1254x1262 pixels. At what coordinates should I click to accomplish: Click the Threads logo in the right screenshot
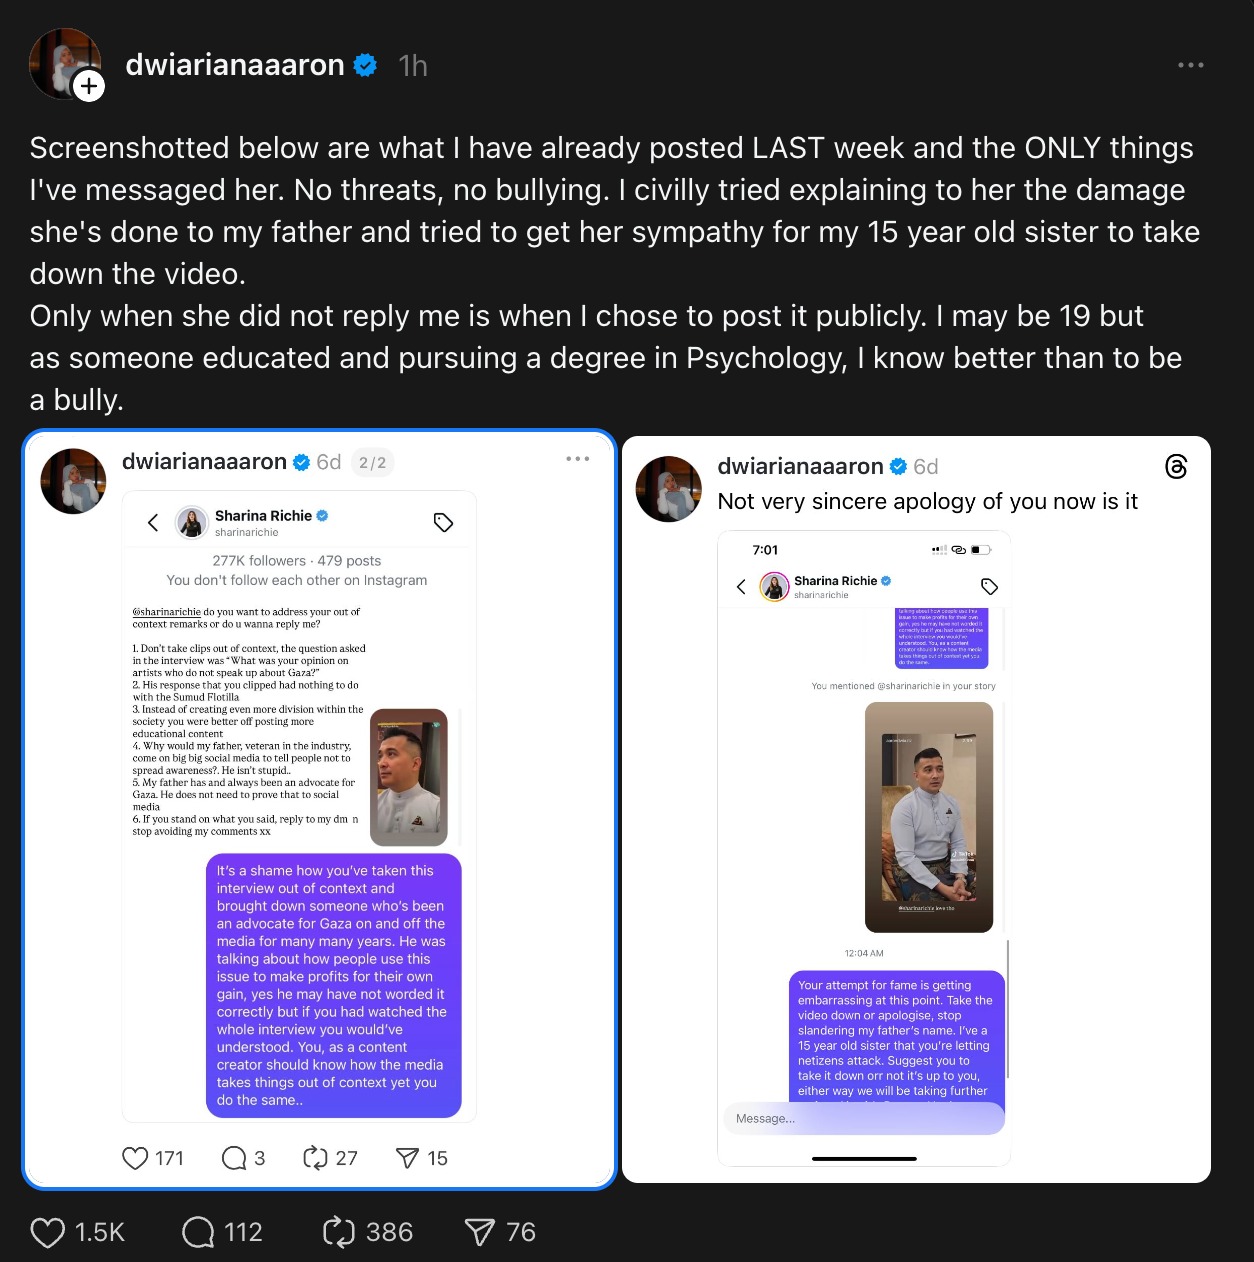point(1177,467)
